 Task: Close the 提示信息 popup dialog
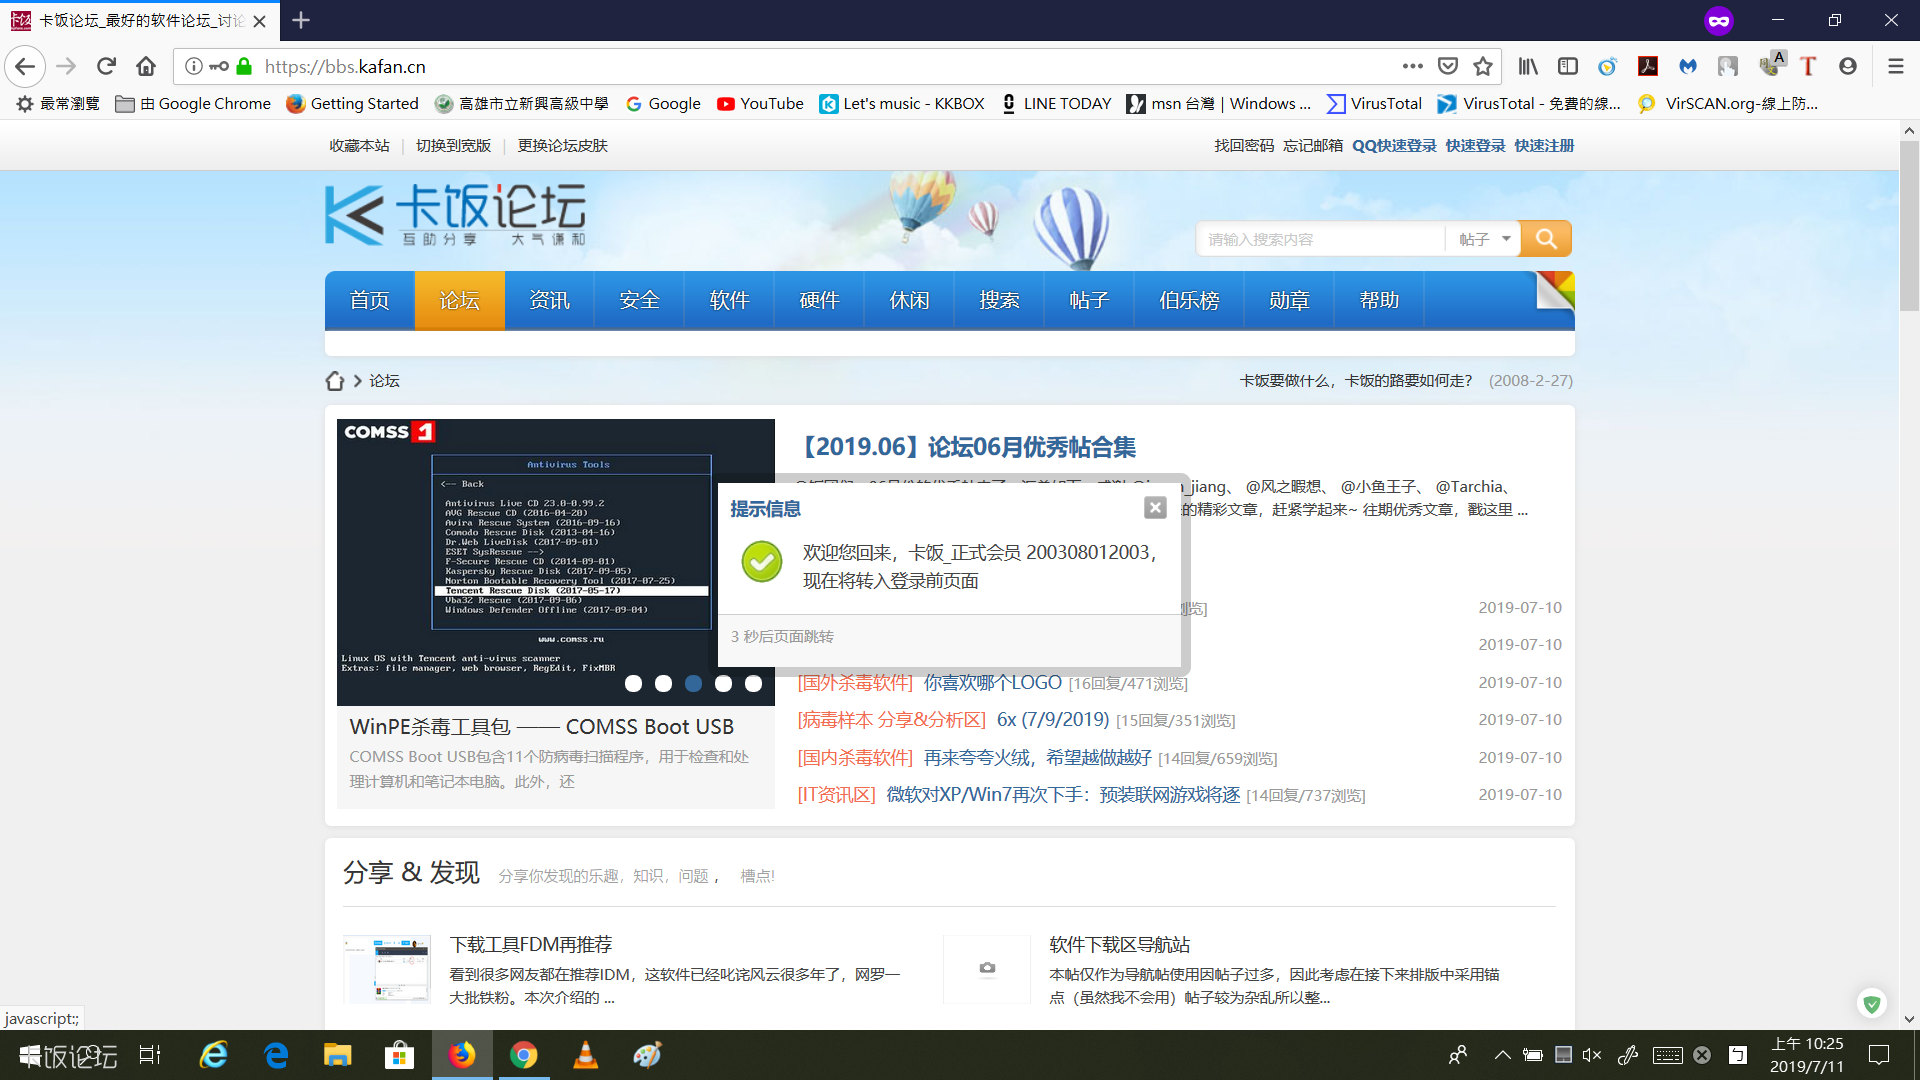coord(1155,507)
